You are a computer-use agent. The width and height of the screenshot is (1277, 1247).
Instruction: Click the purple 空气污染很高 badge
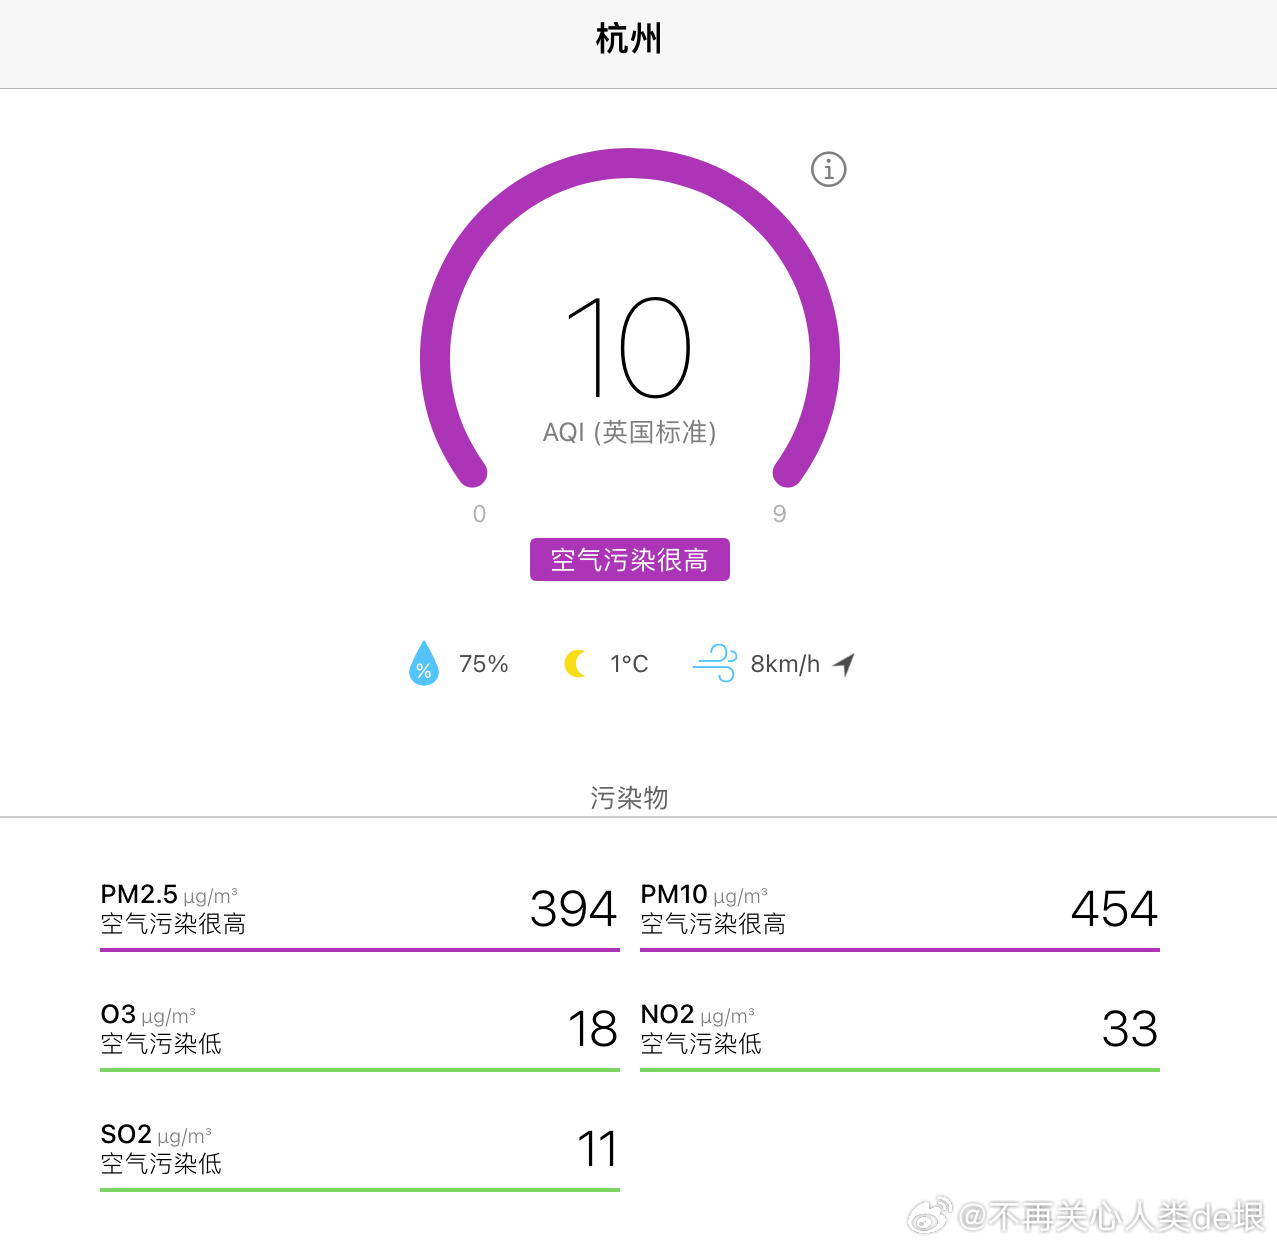[x=629, y=560]
